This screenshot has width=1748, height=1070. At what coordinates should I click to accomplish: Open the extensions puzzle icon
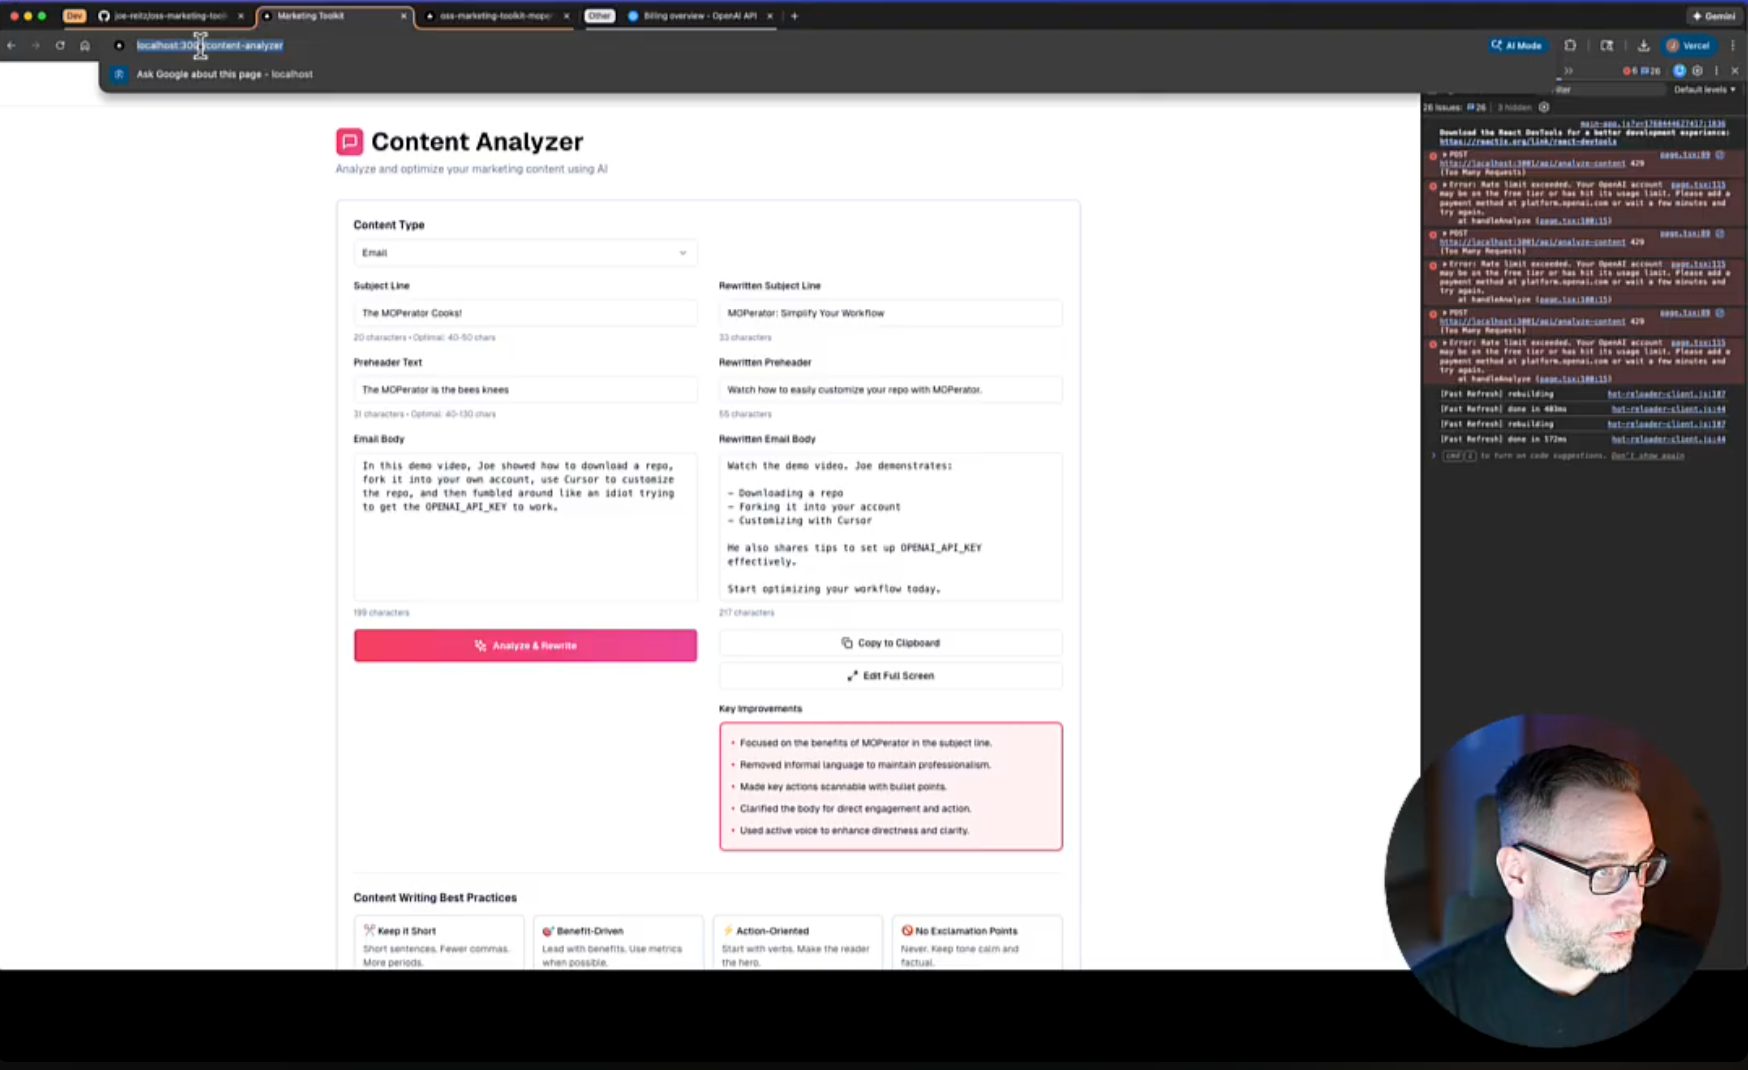(x=1570, y=45)
